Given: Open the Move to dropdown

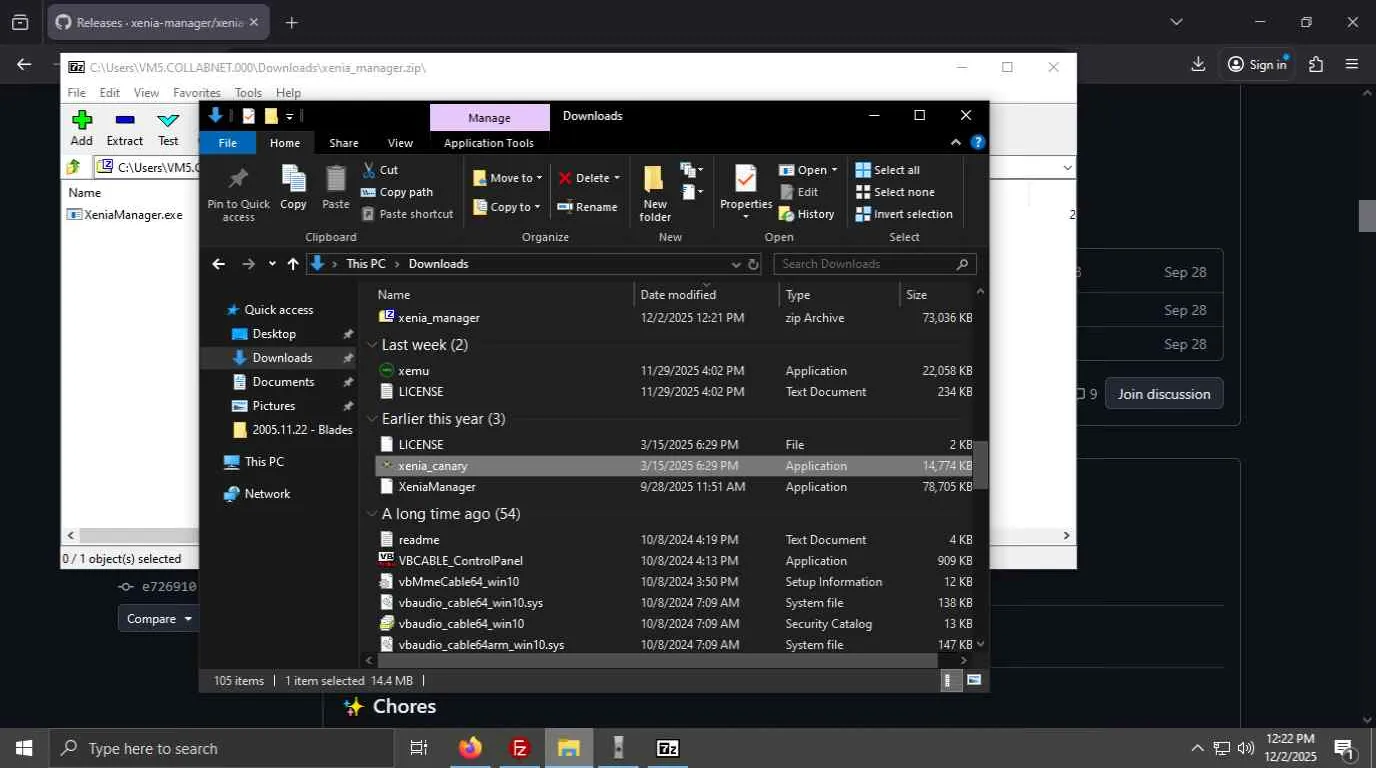Looking at the screenshot, I should (x=507, y=178).
